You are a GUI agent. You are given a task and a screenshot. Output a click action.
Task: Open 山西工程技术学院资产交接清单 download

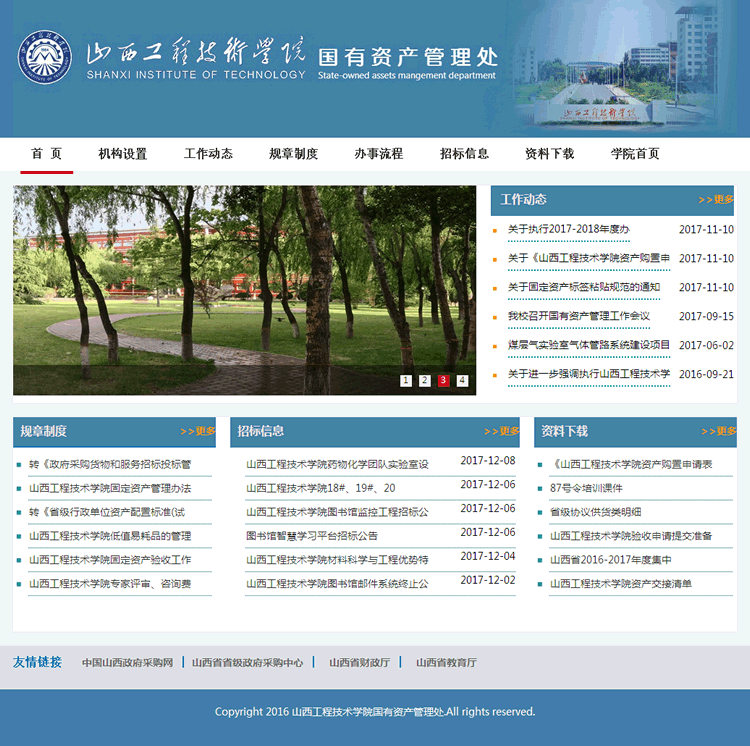pos(620,584)
